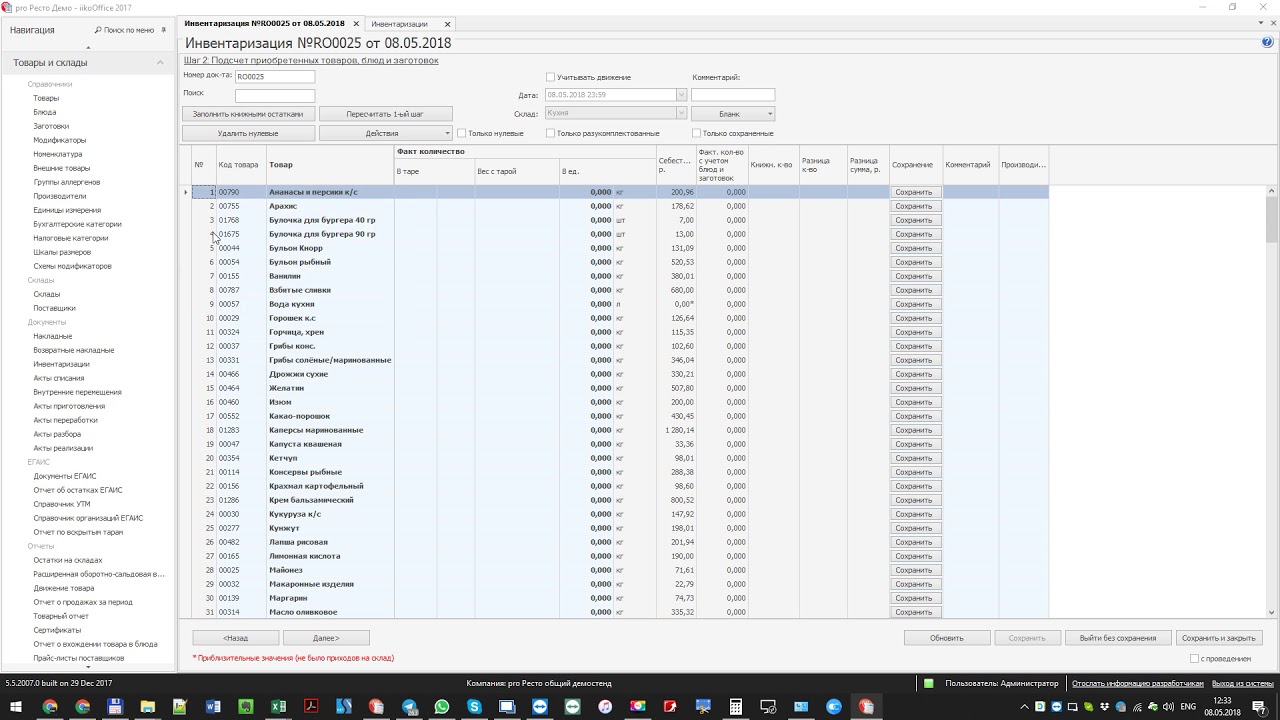Save the Кетчуп row
This screenshot has height=720, width=1280.
click(914, 458)
